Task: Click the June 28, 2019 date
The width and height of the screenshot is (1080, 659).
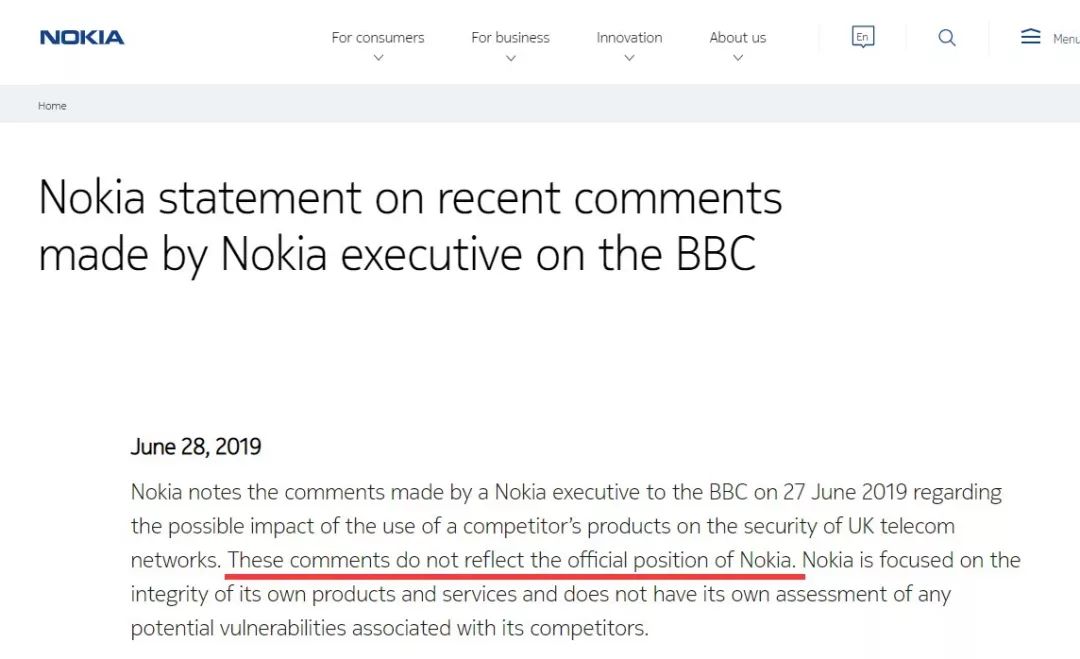Action: click(x=196, y=447)
